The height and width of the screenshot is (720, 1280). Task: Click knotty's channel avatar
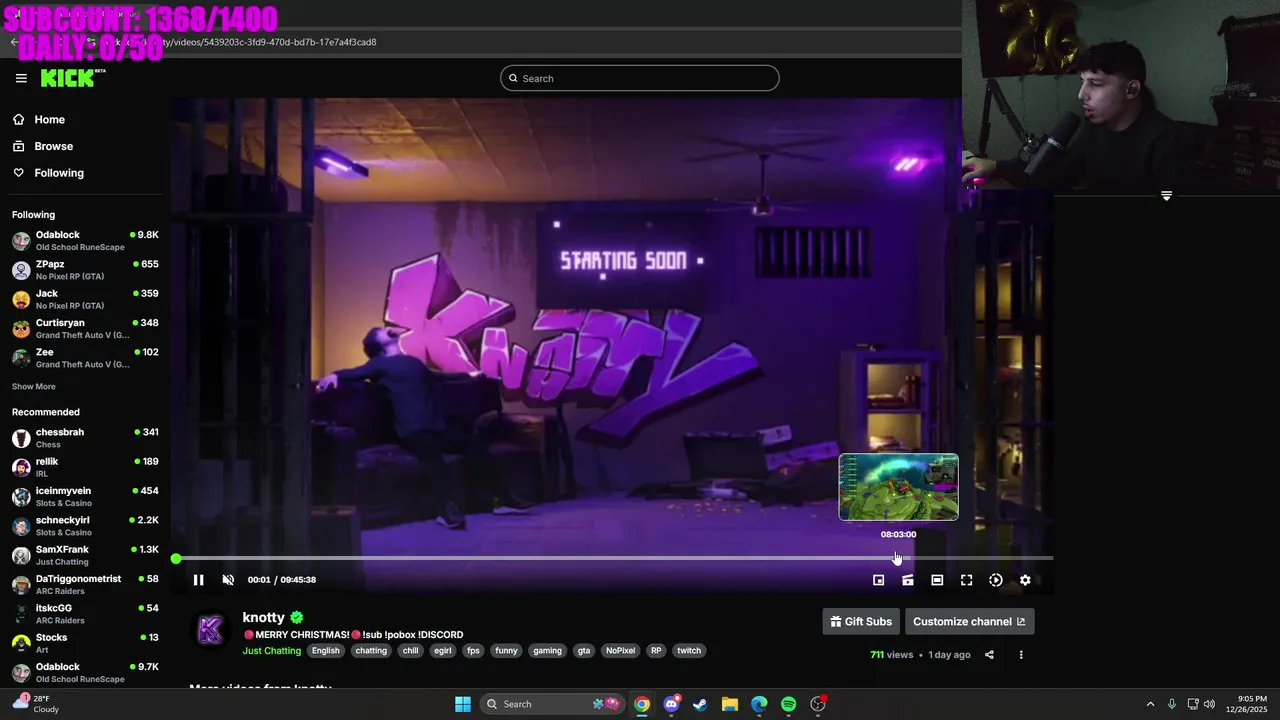(210, 629)
